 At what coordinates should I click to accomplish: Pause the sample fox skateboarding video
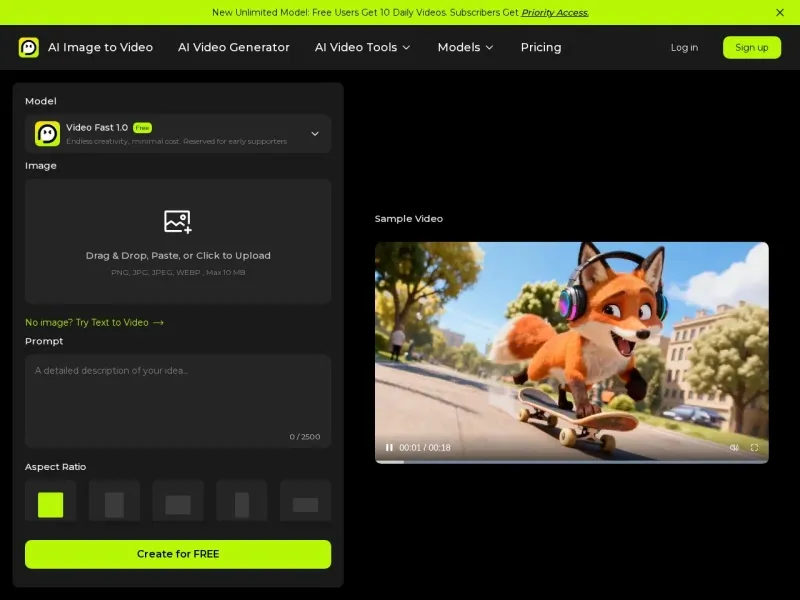(x=389, y=448)
